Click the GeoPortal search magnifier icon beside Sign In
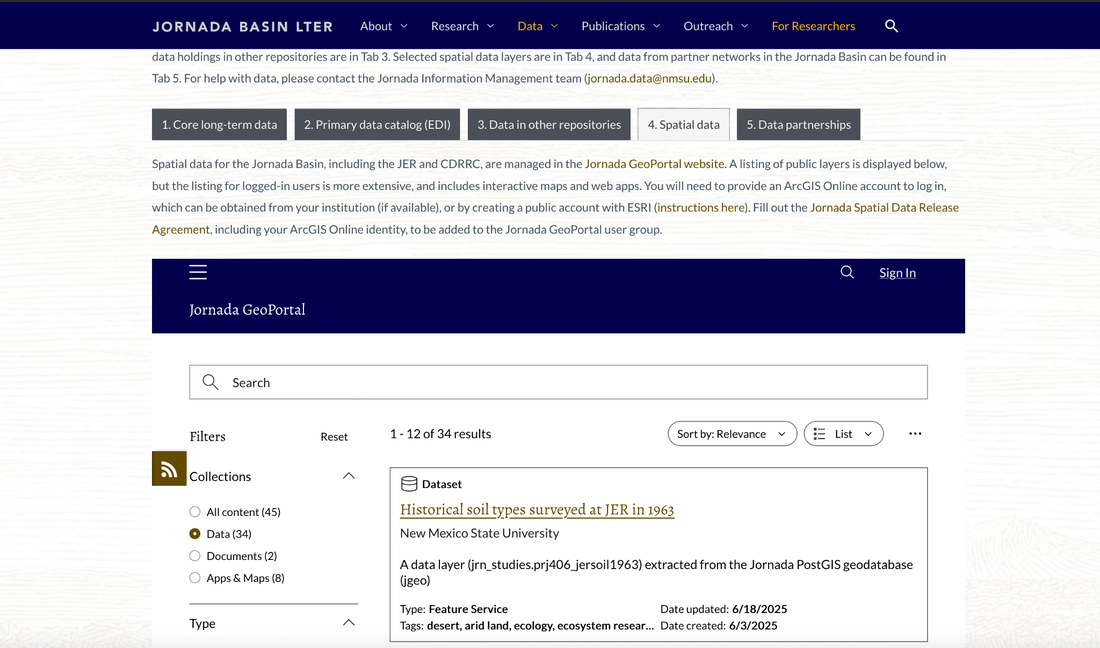1100x648 pixels. pos(847,272)
